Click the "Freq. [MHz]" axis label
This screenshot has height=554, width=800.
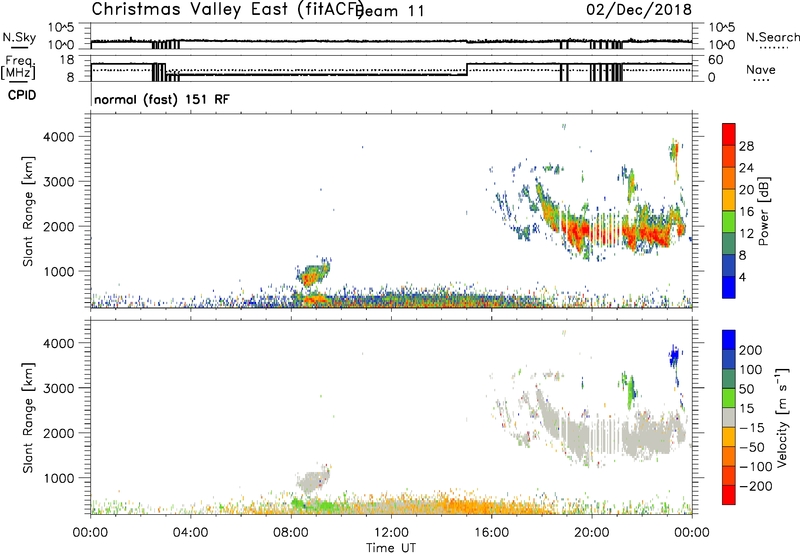pyautogui.click(x=19, y=67)
